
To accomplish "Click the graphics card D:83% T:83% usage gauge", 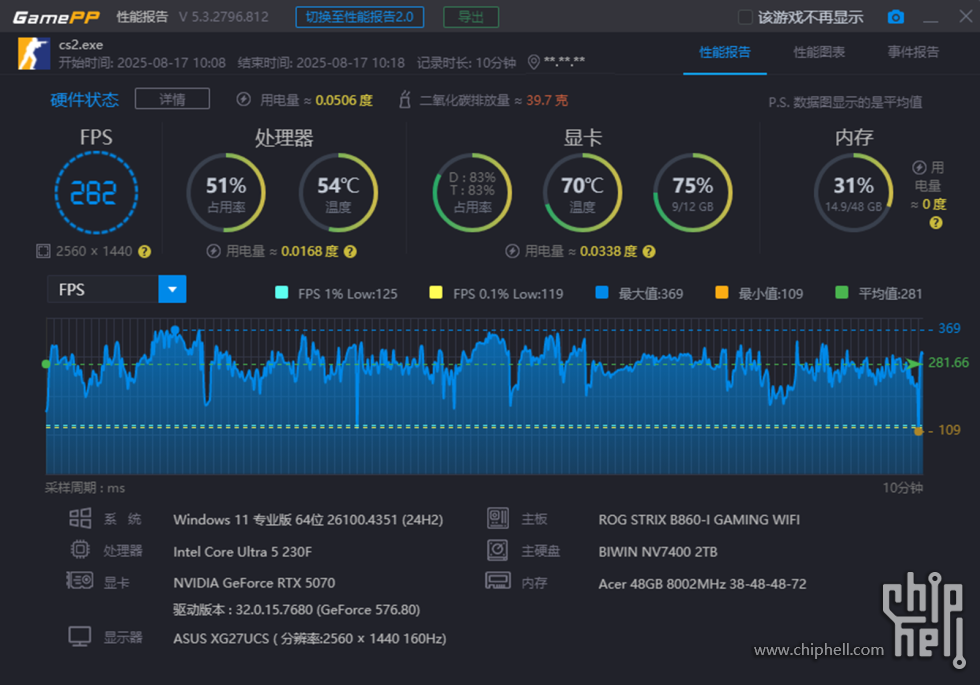I will [x=472, y=192].
